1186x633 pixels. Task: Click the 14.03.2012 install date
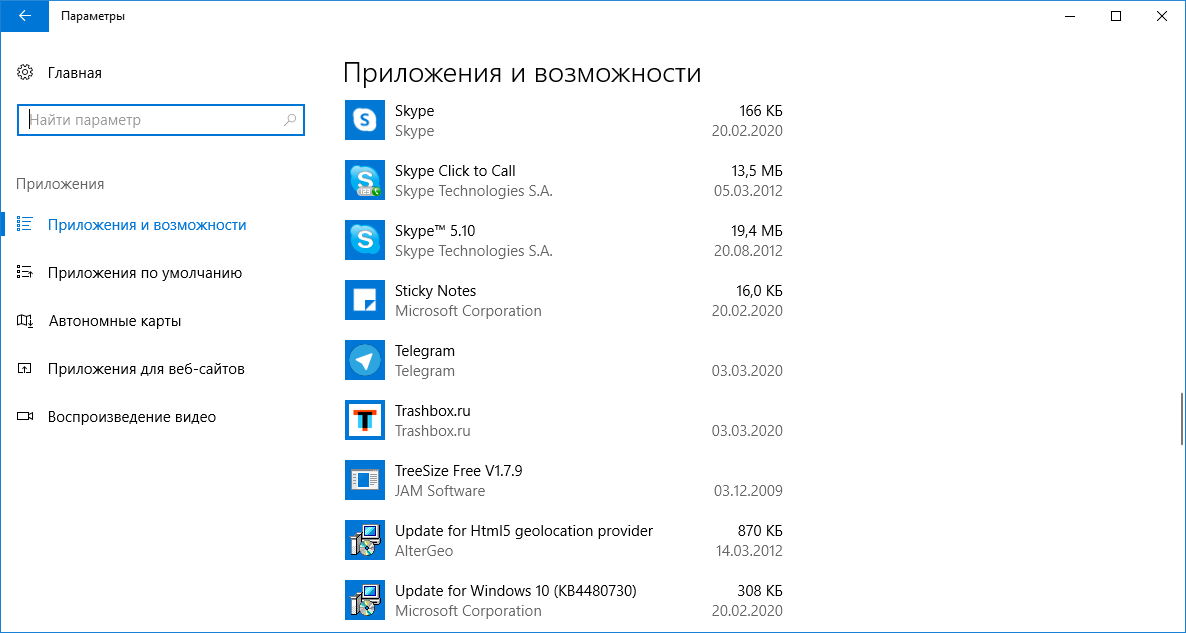click(x=749, y=551)
